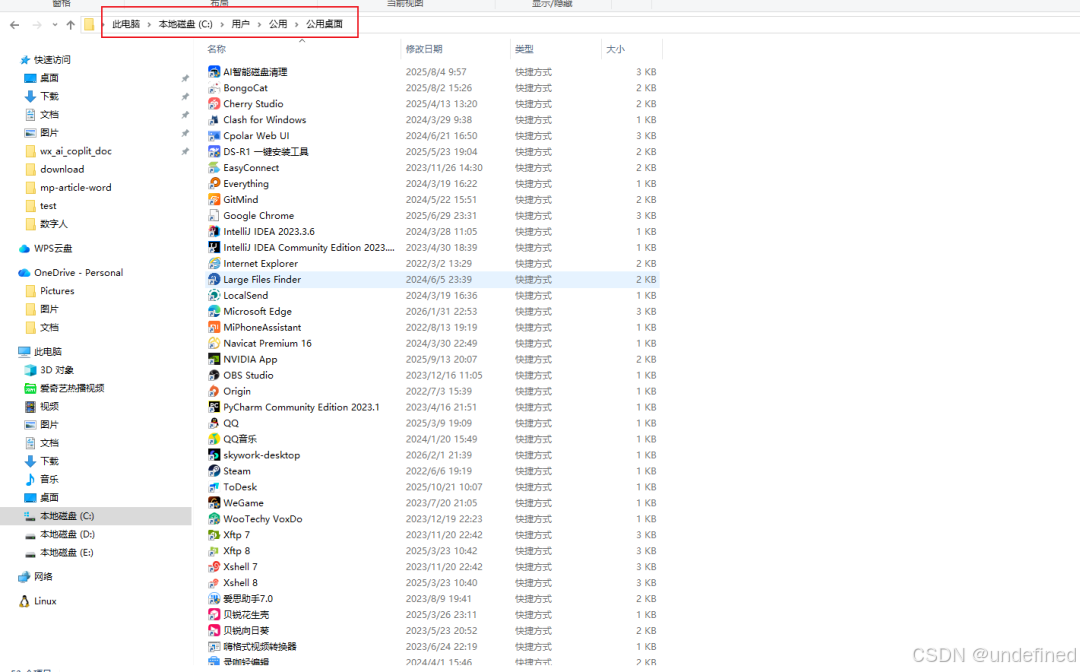Select the Internet Explorer shortcut icon
This screenshot has height=672, width=1080.
214,263
